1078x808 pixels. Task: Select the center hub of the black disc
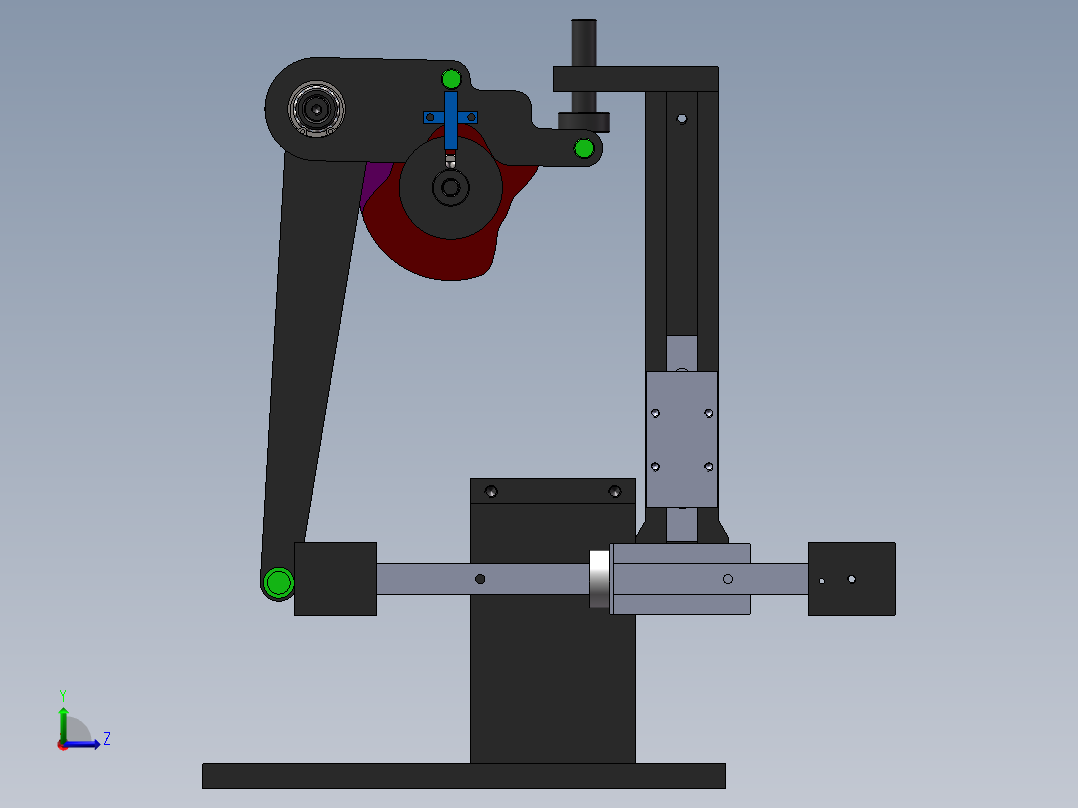pos(451,187)
